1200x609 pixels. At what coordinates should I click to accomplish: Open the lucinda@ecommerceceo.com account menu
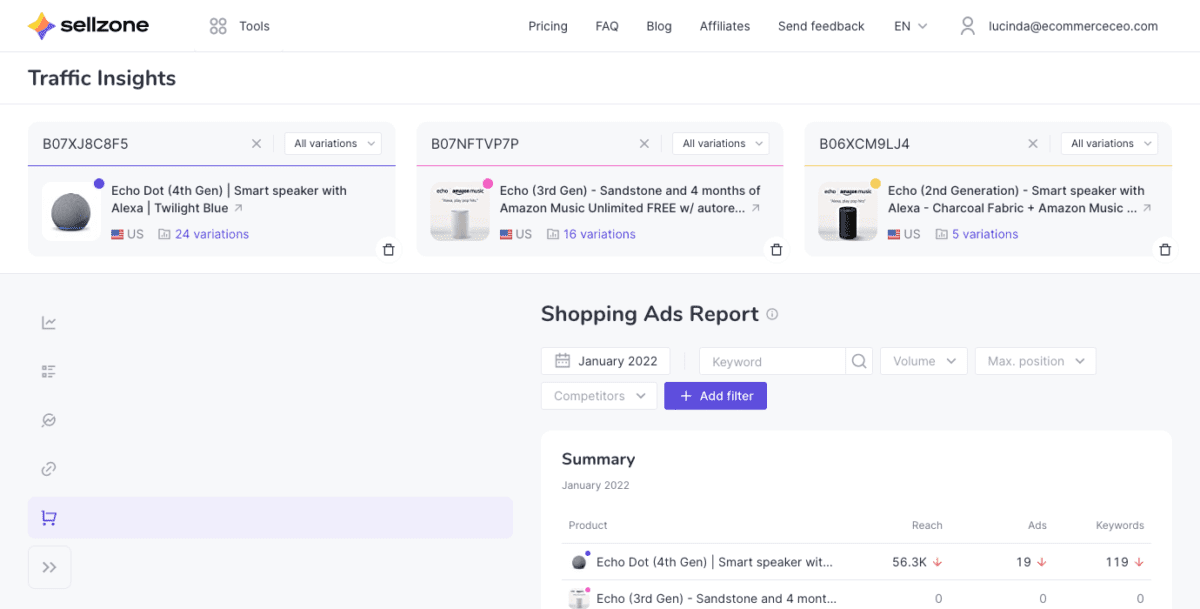[1073, 26]
